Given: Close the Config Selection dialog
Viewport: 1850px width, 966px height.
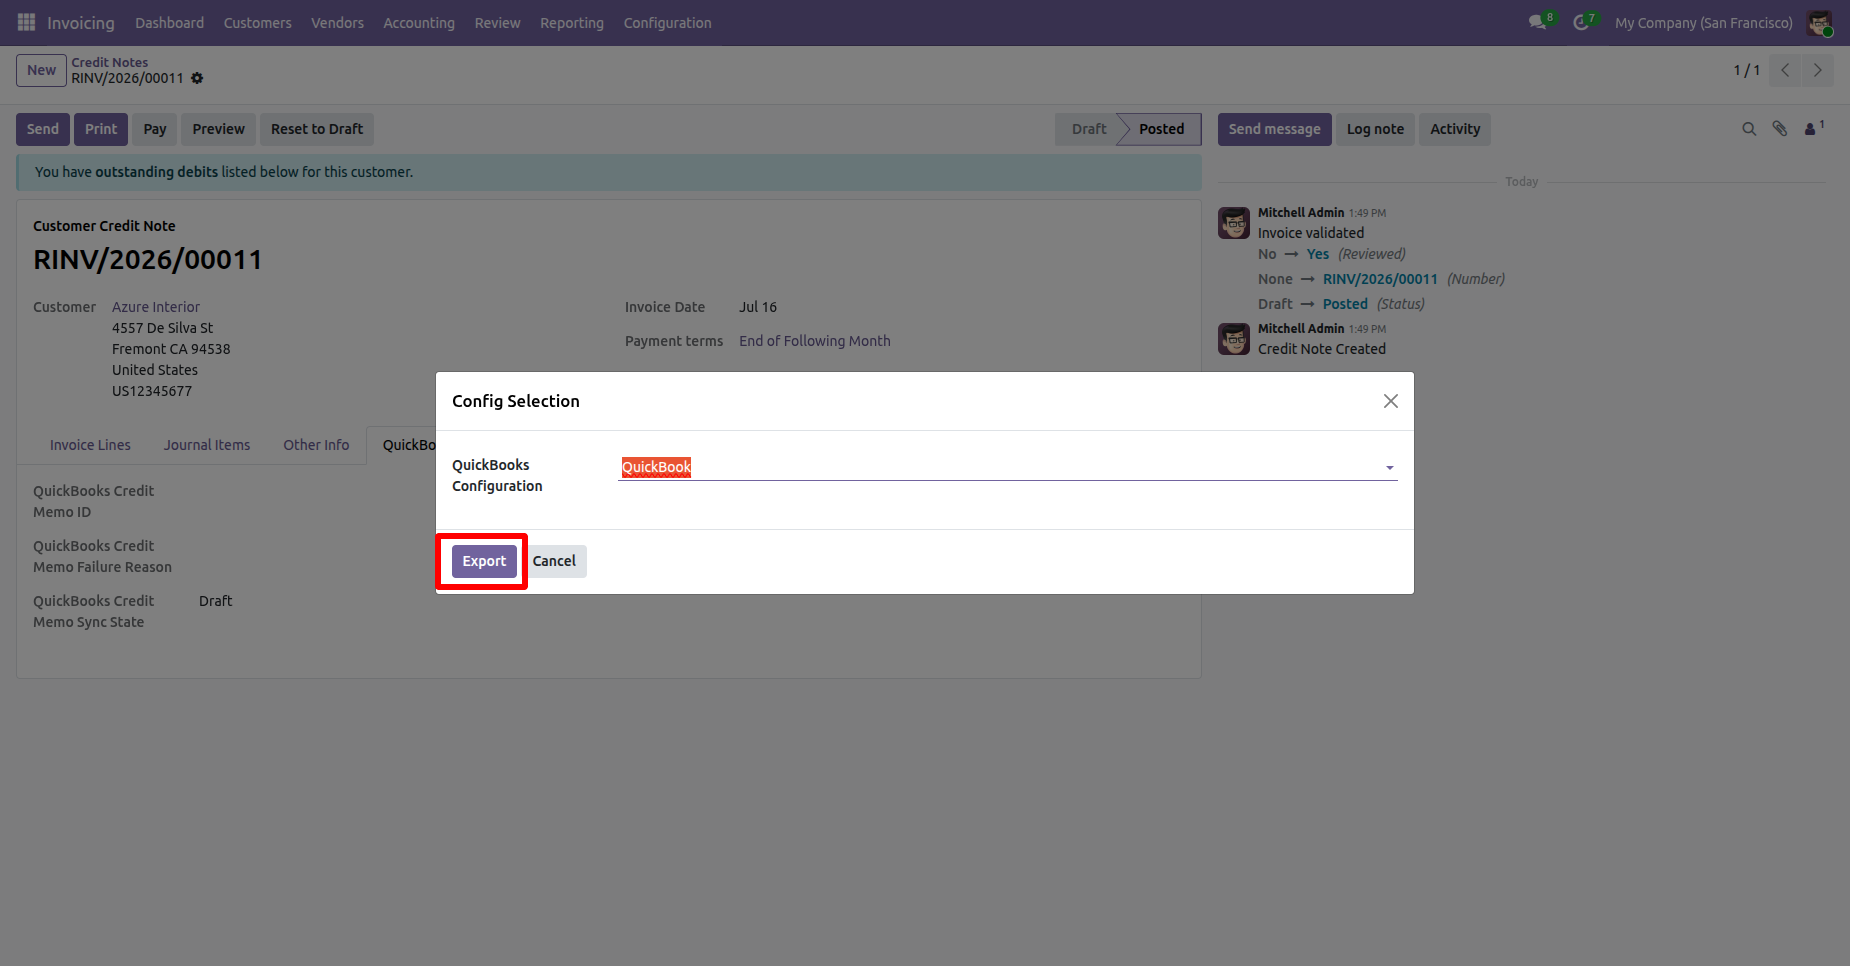Looking at the screenshot, I should pyautogui.click(x=1391, y=401).
